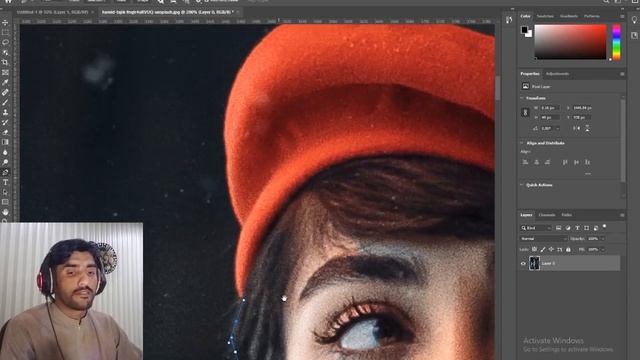The height and width of the screenshot is (360, 640).
Task: Select the History Brush tool
Action: [x=5, y=122]
